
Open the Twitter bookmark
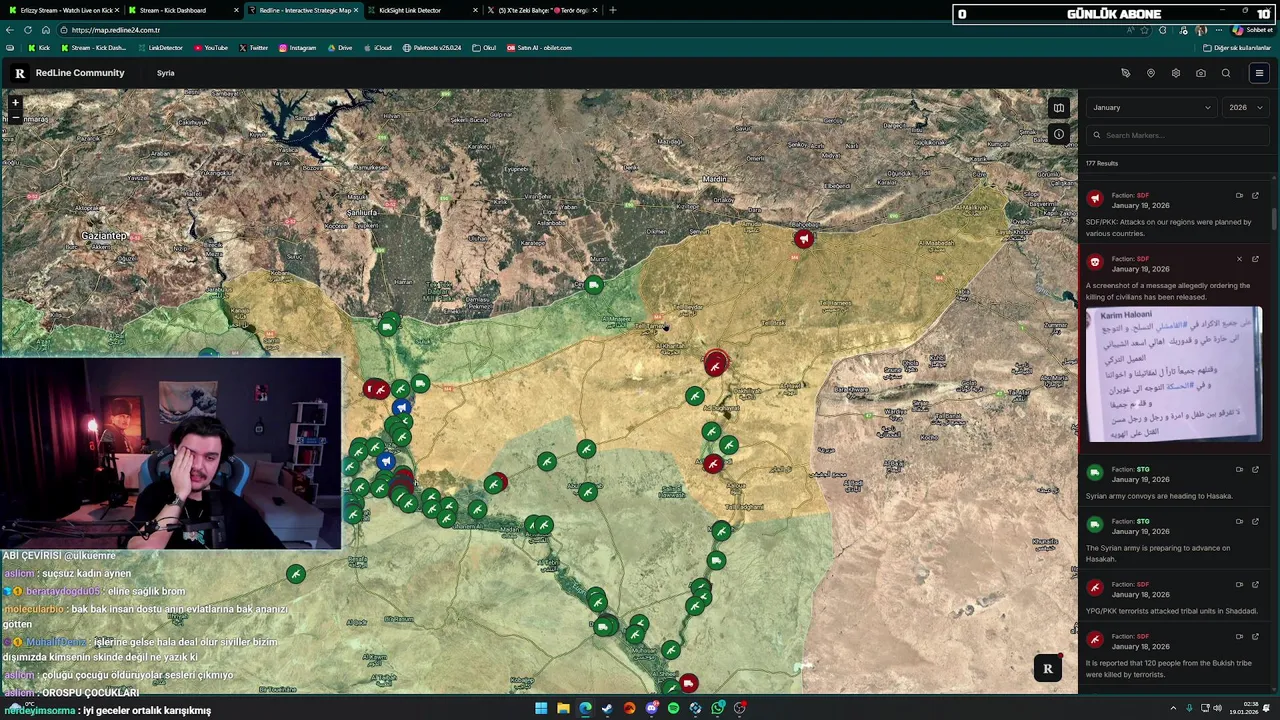pyautogui.click(x=253, y=48)
